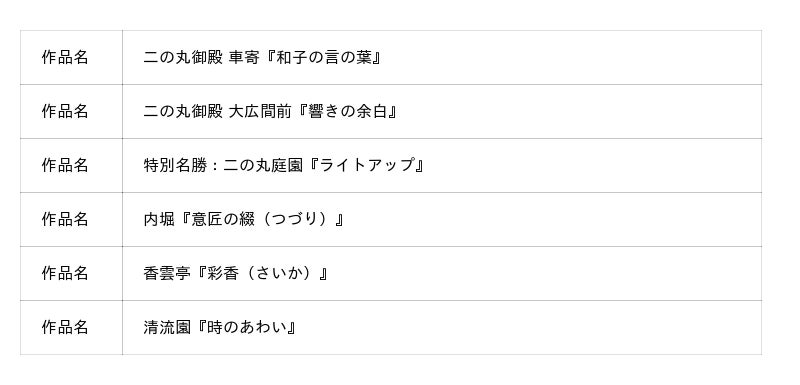
Task: Click the 作品名 label in first row
Action: [x=65, y=57]
